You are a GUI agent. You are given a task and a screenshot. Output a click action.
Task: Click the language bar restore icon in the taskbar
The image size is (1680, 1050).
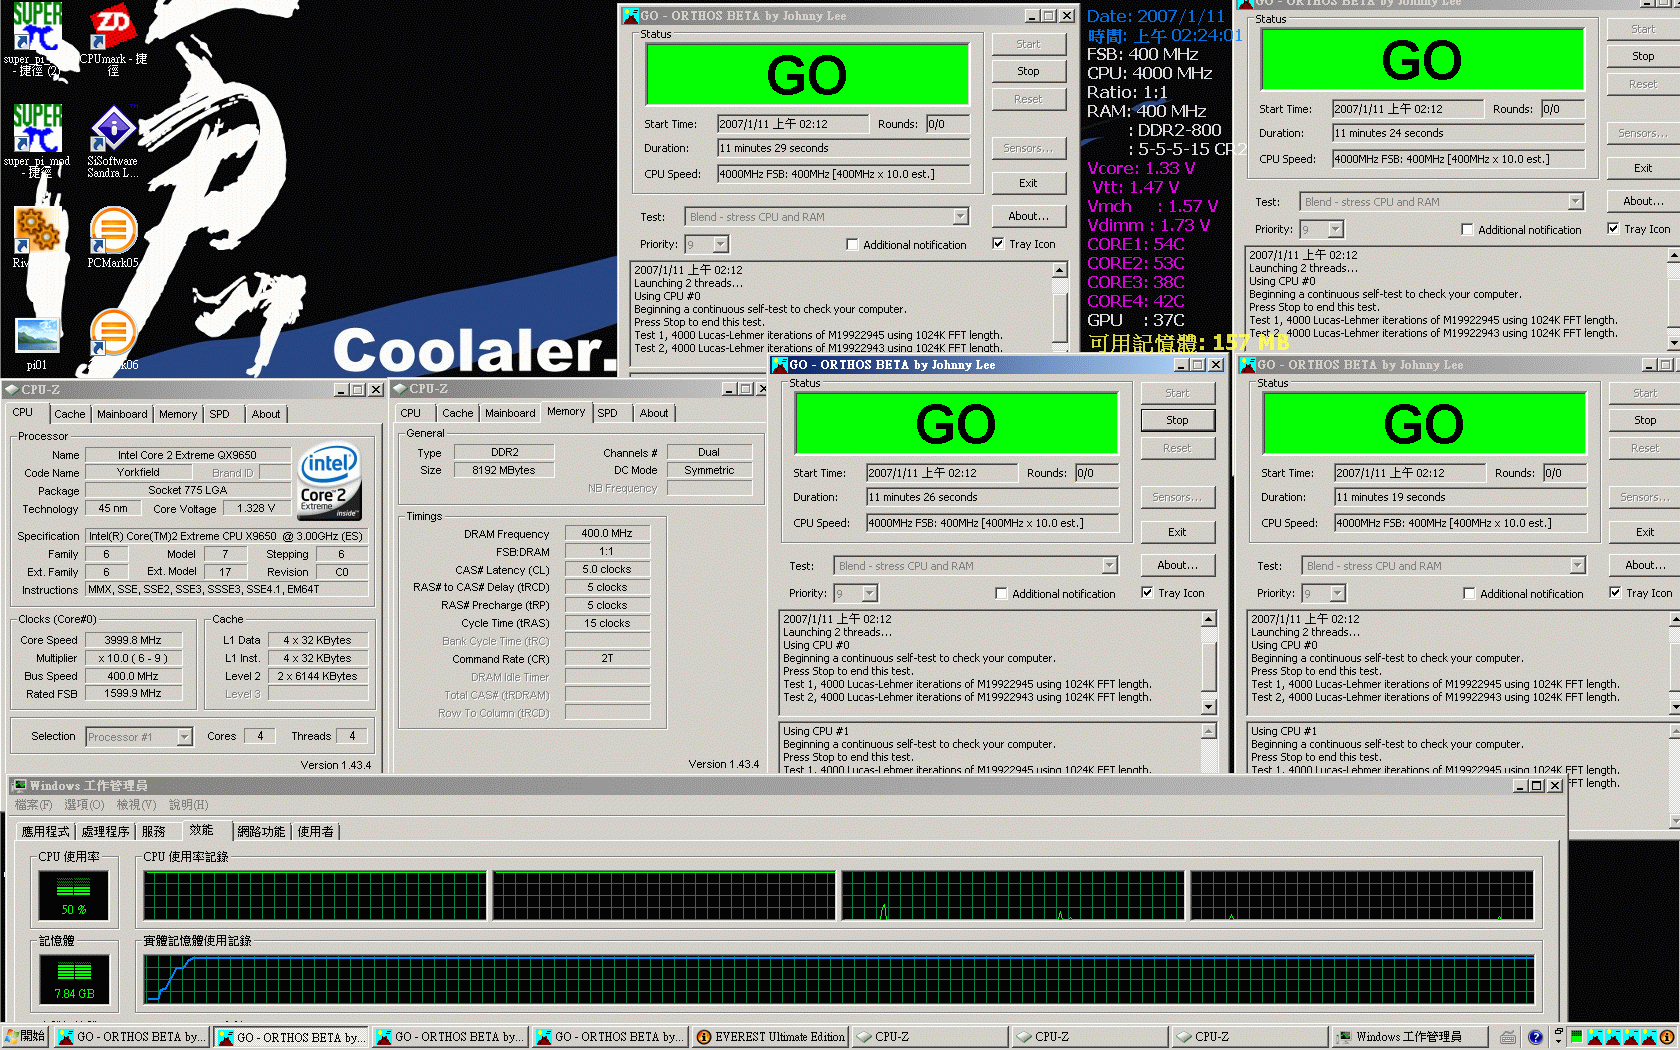[x=1558, y=1031]
